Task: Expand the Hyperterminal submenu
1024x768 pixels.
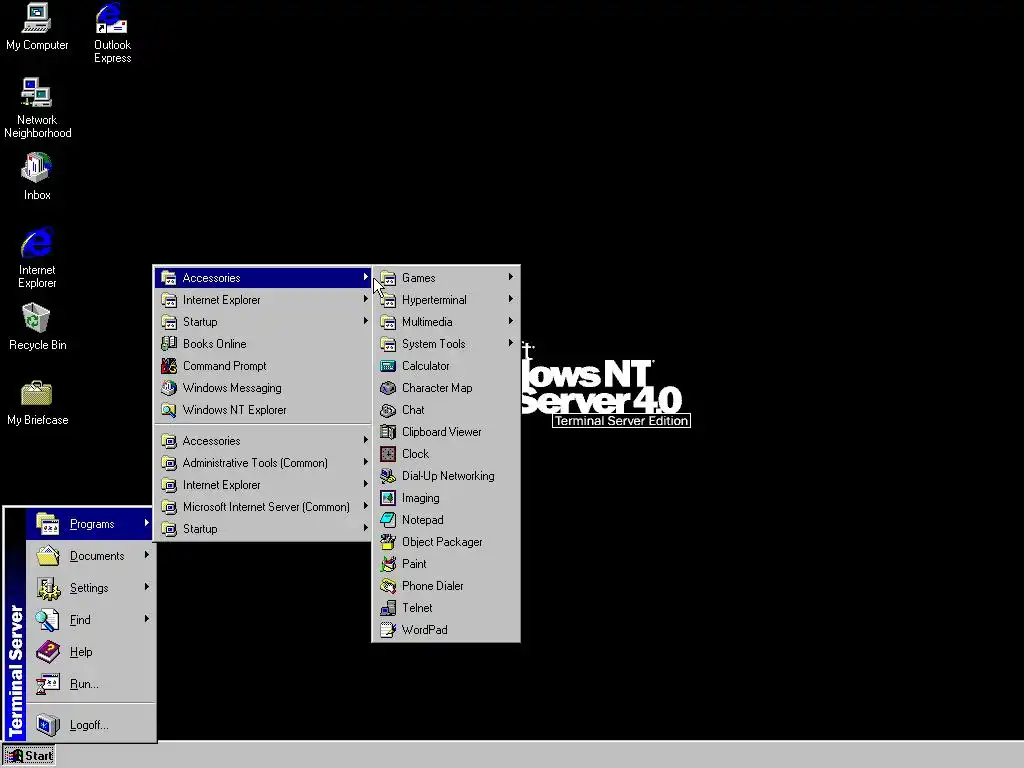Action: (446, 300)
